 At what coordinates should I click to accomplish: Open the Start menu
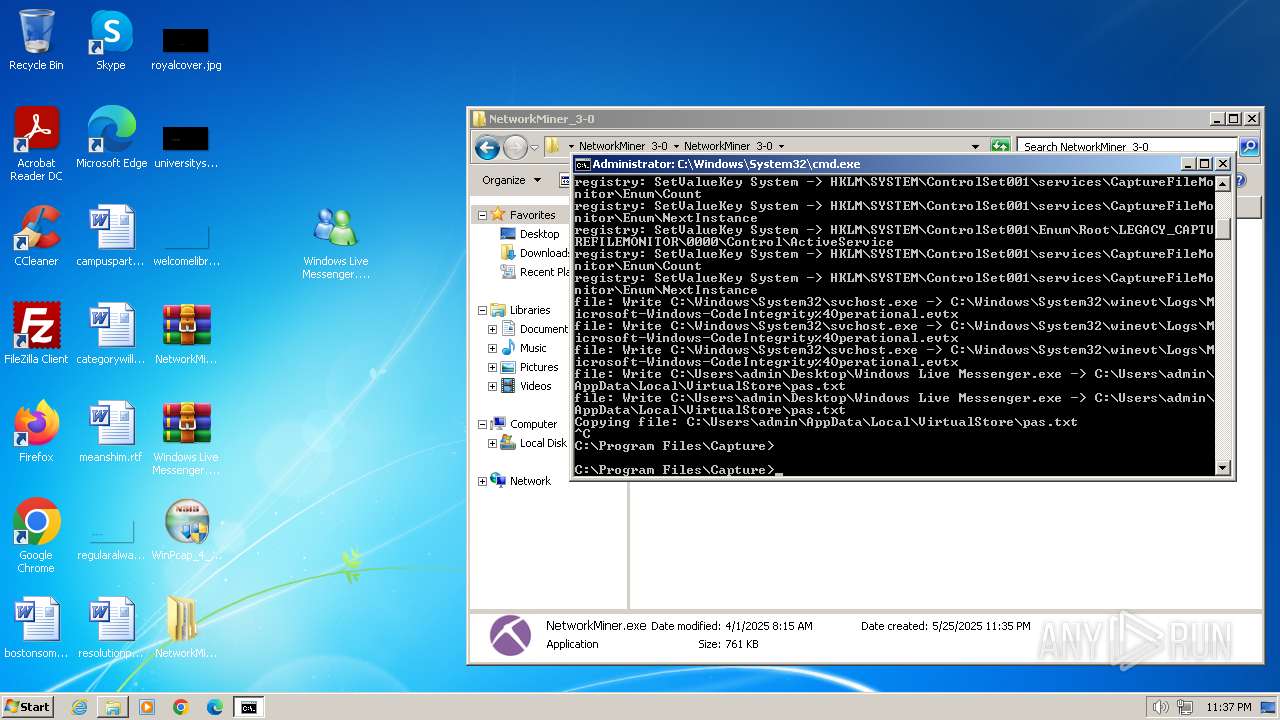pos(28,707)
